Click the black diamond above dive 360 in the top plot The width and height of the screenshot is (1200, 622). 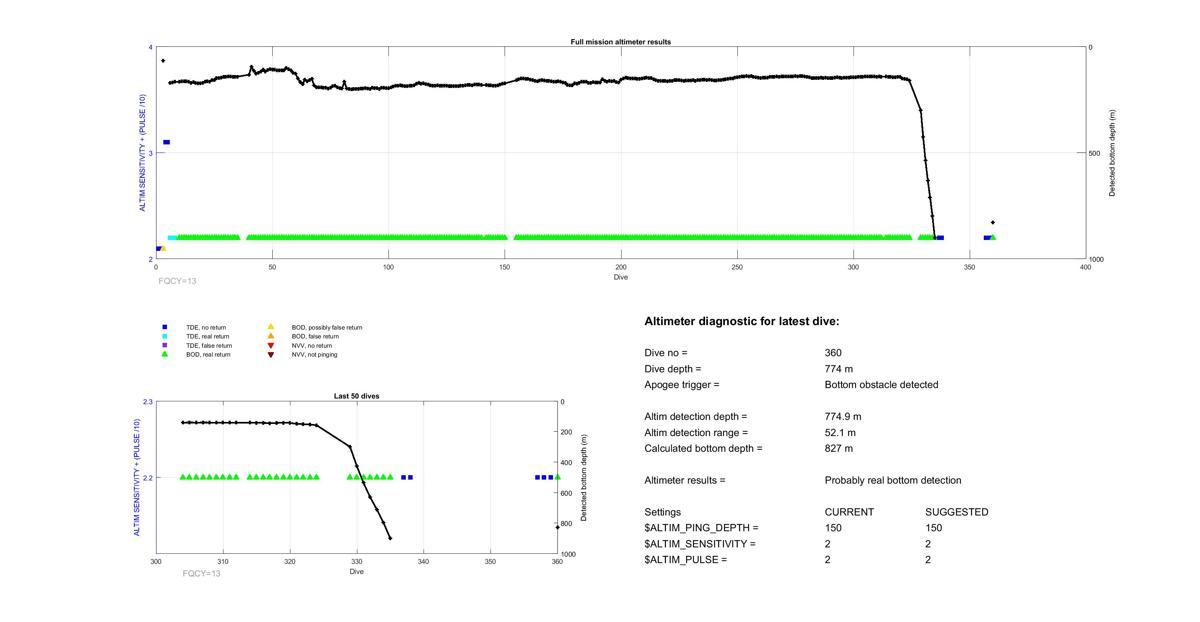point(993,222)
